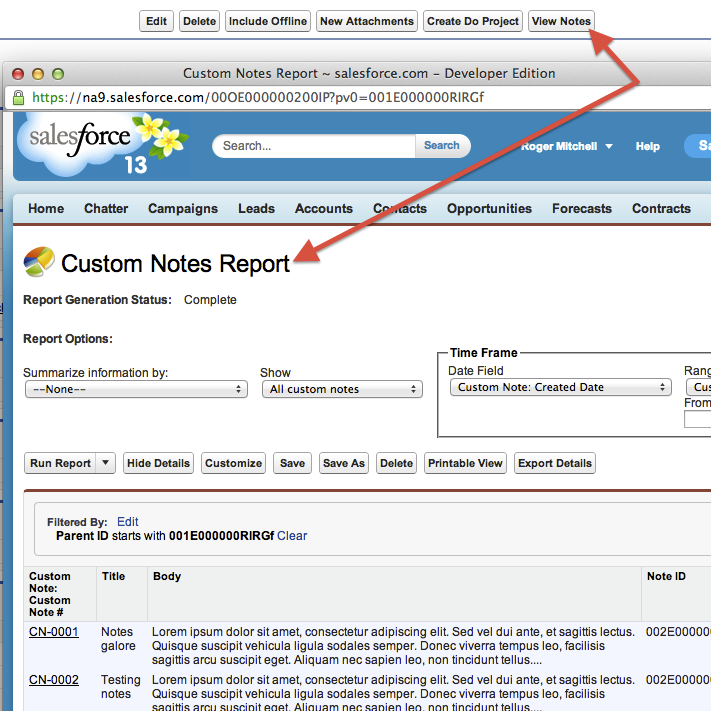This screenshot has width=711, height=711.
Task: Click the Search button in header
Action: coord(442,146)
